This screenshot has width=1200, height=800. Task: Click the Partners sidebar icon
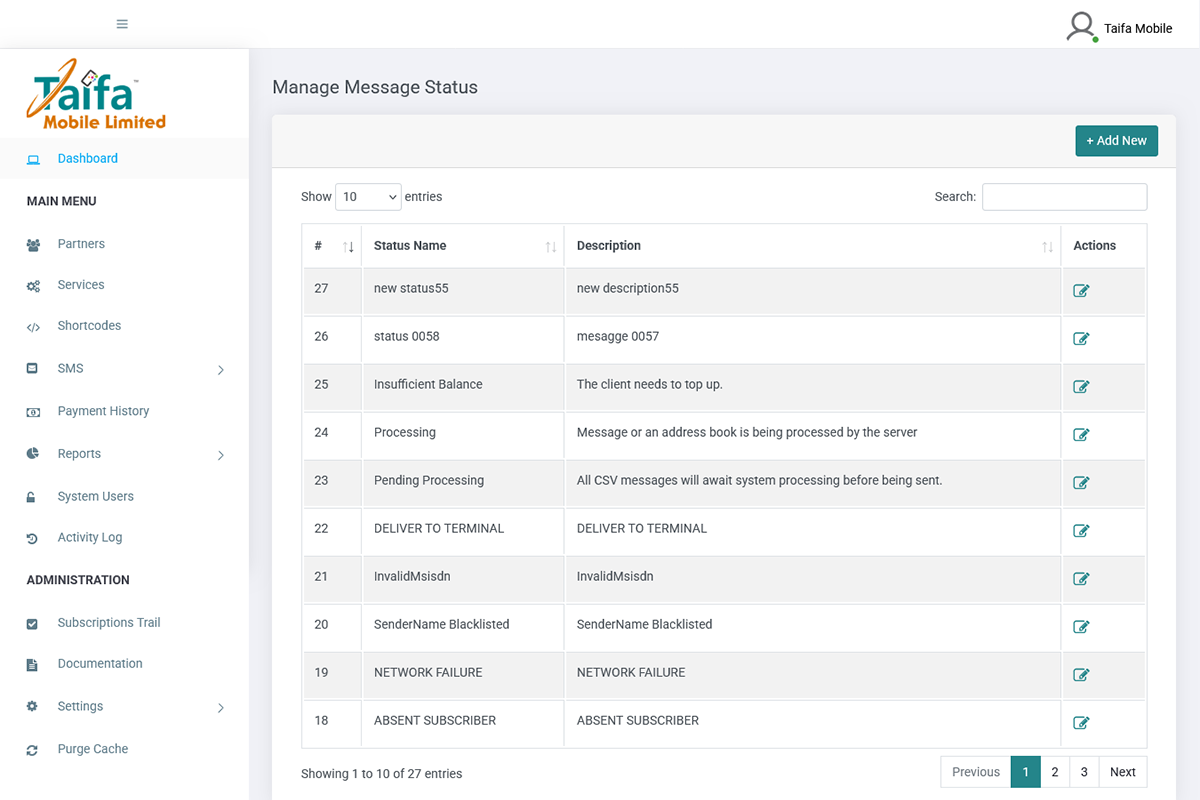pyautogui.click(x=33, y=243)
